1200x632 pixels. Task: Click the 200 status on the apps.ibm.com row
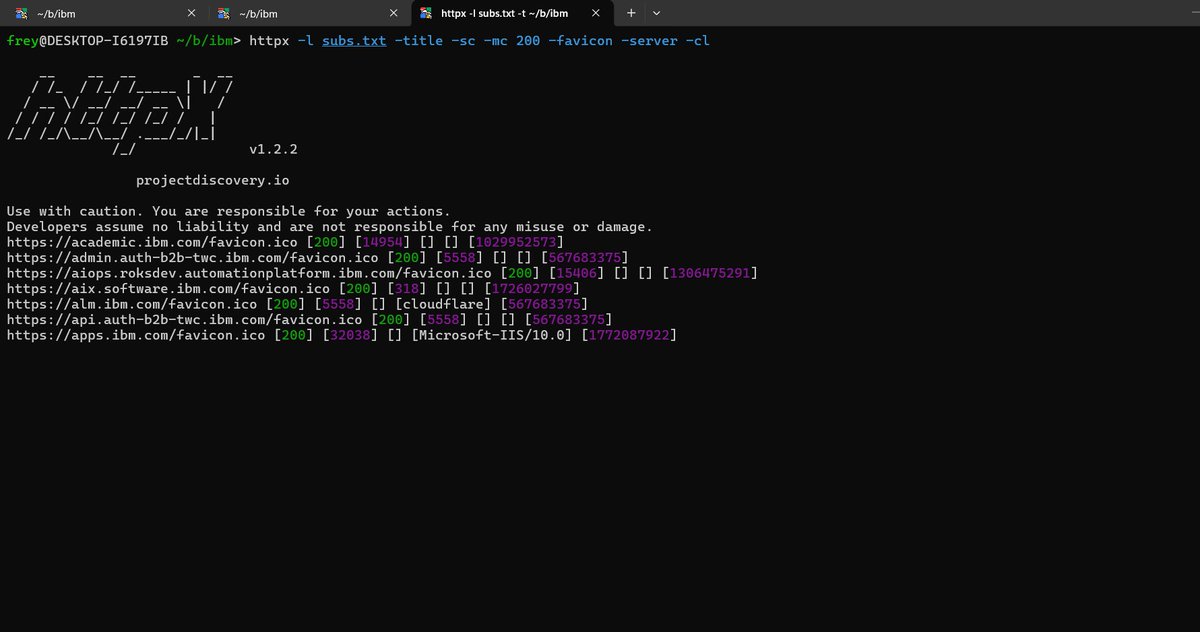[293, 335]
